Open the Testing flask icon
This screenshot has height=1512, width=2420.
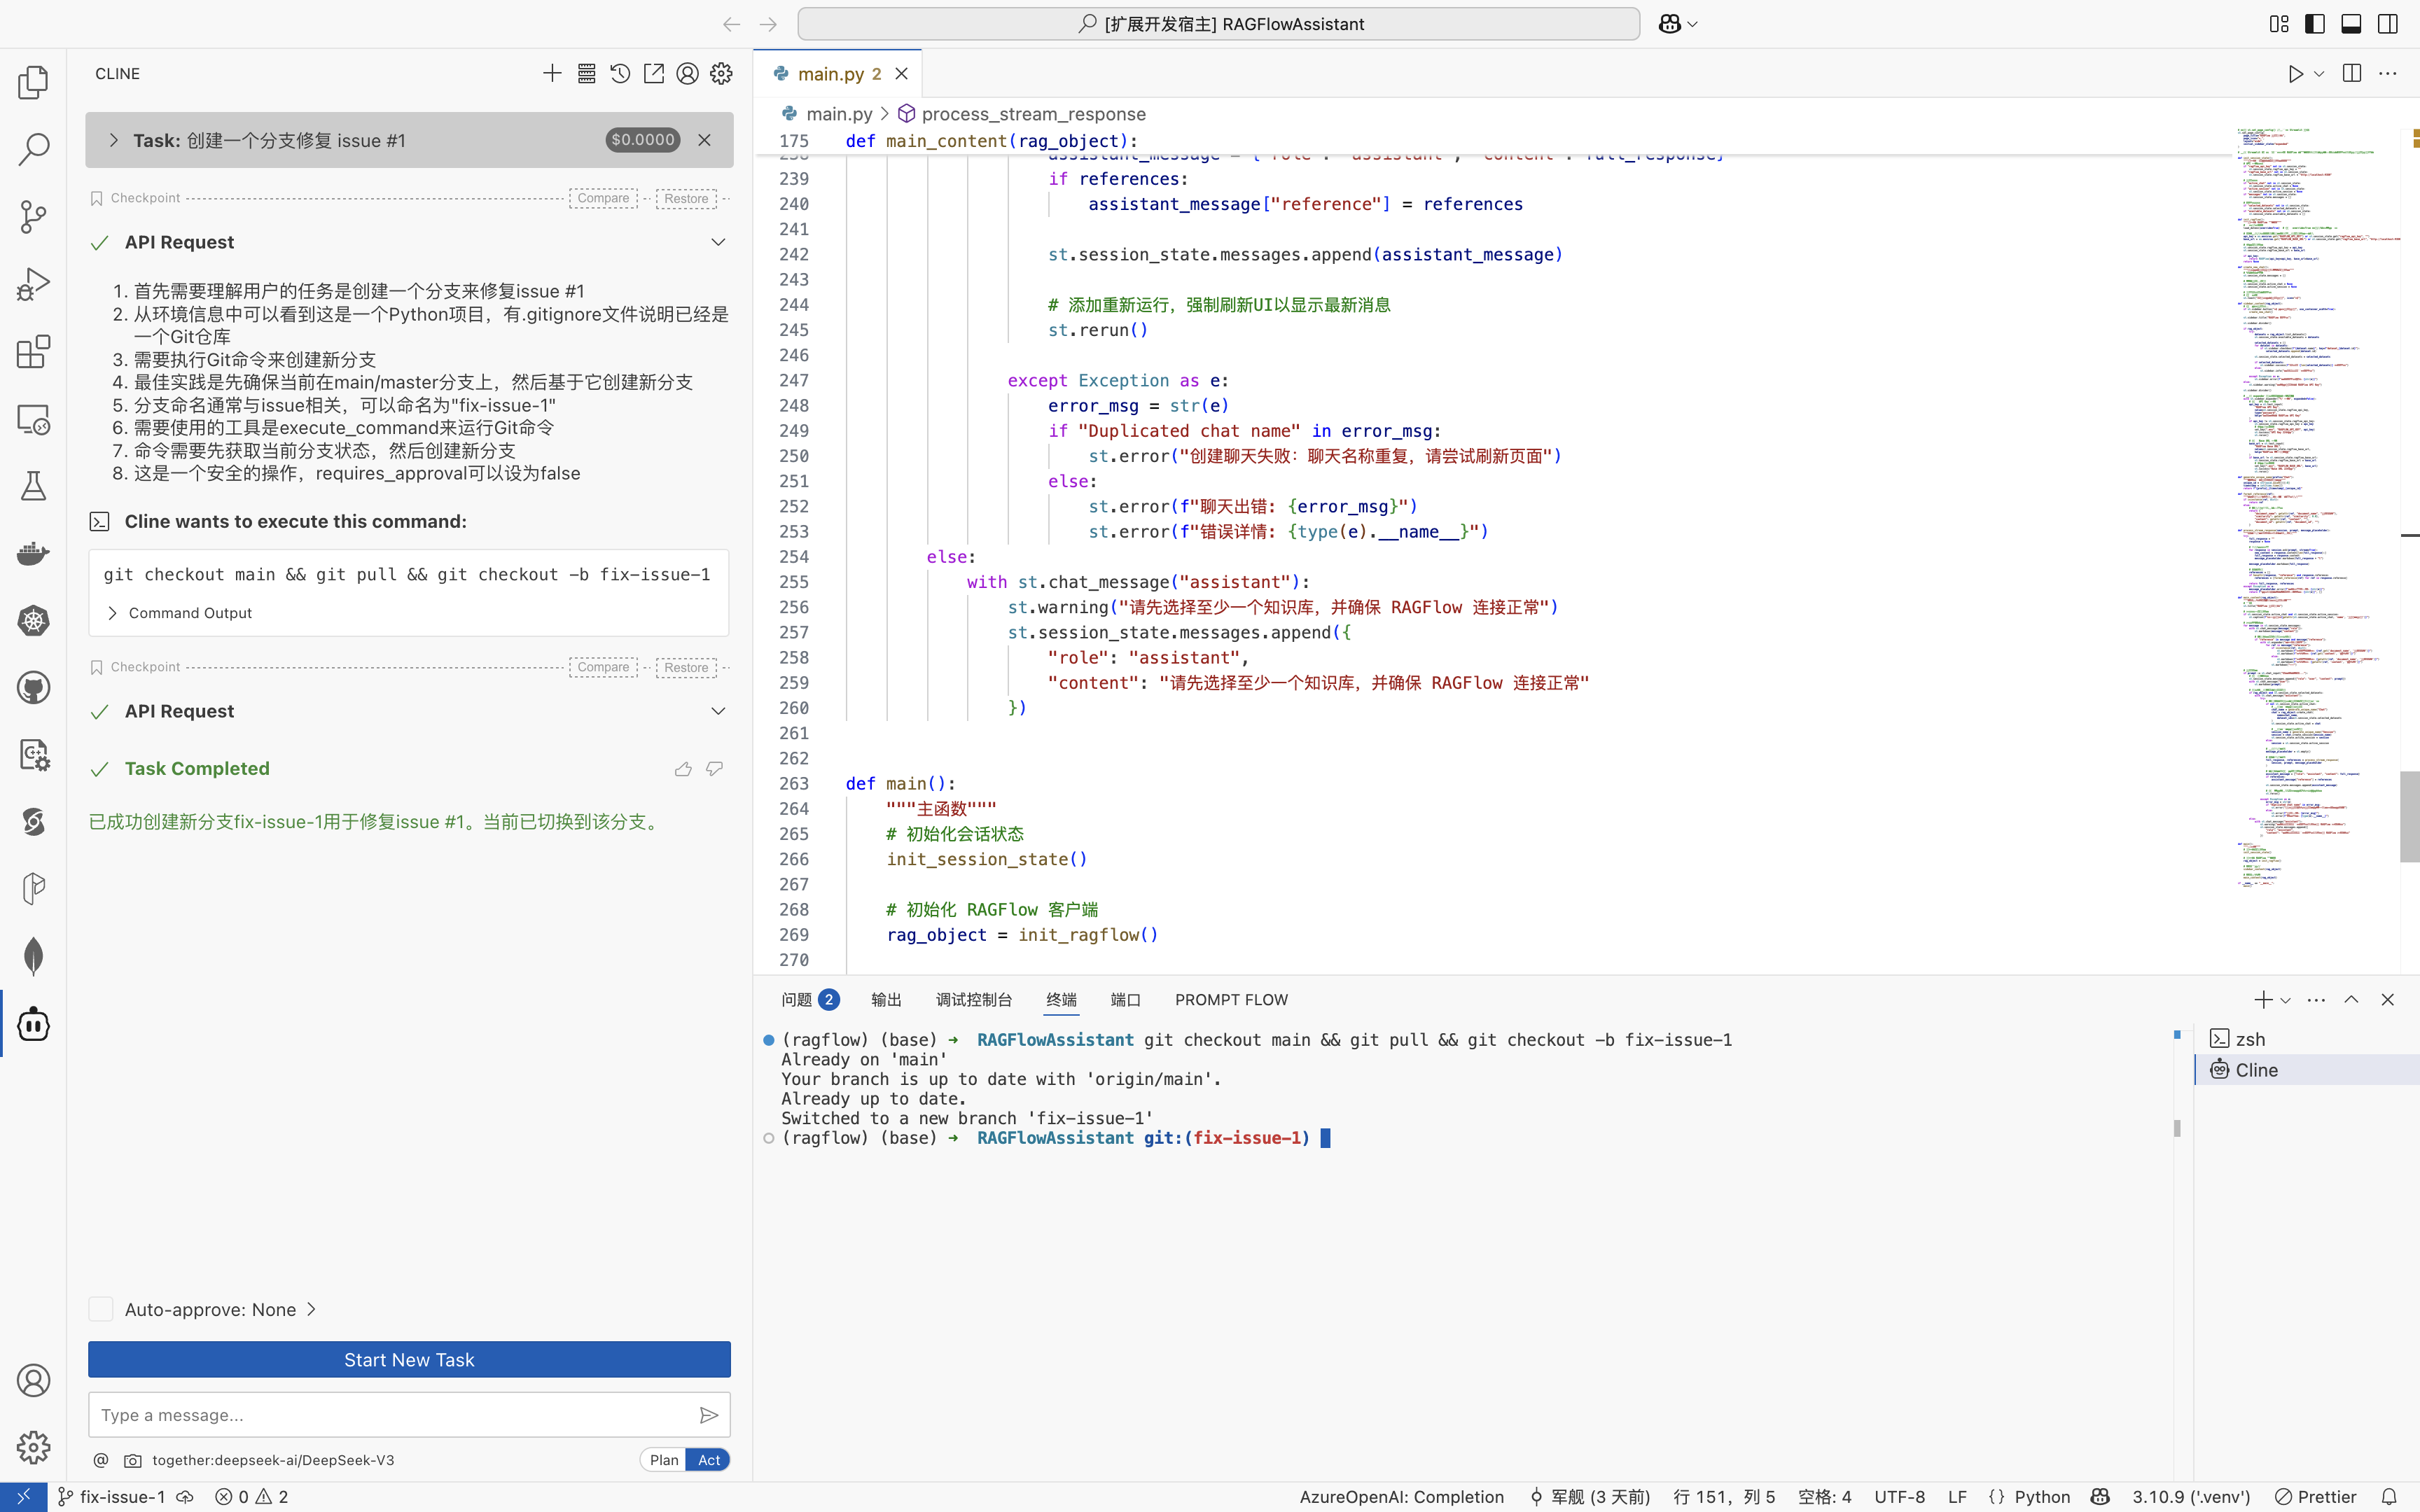33,486
